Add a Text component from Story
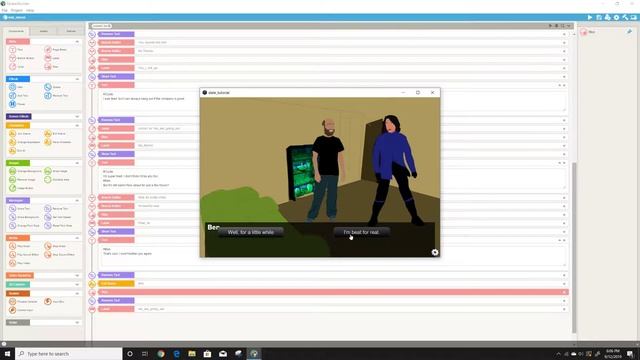The height and width of the screenshot is (360, 640). click(x=16, y=49)
